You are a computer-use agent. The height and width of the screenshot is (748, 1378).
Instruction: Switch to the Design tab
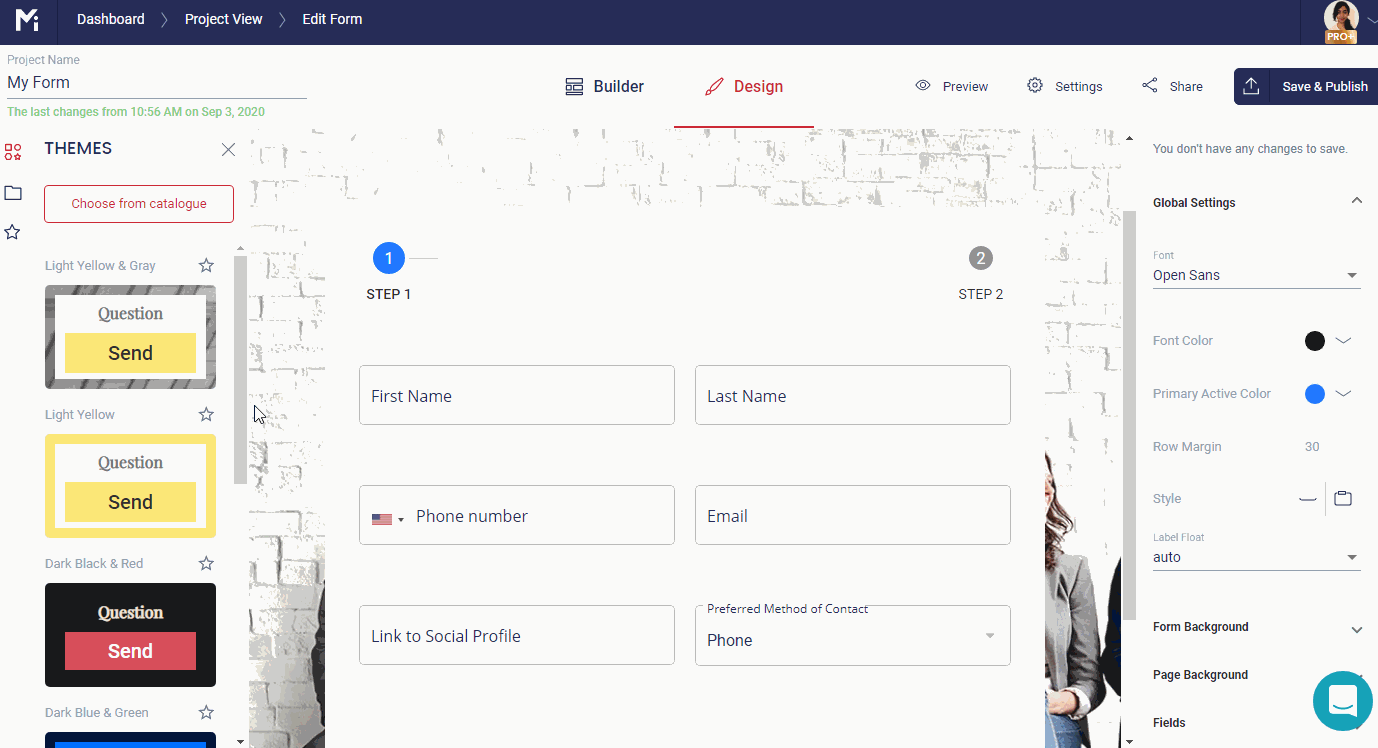point(744,86)
